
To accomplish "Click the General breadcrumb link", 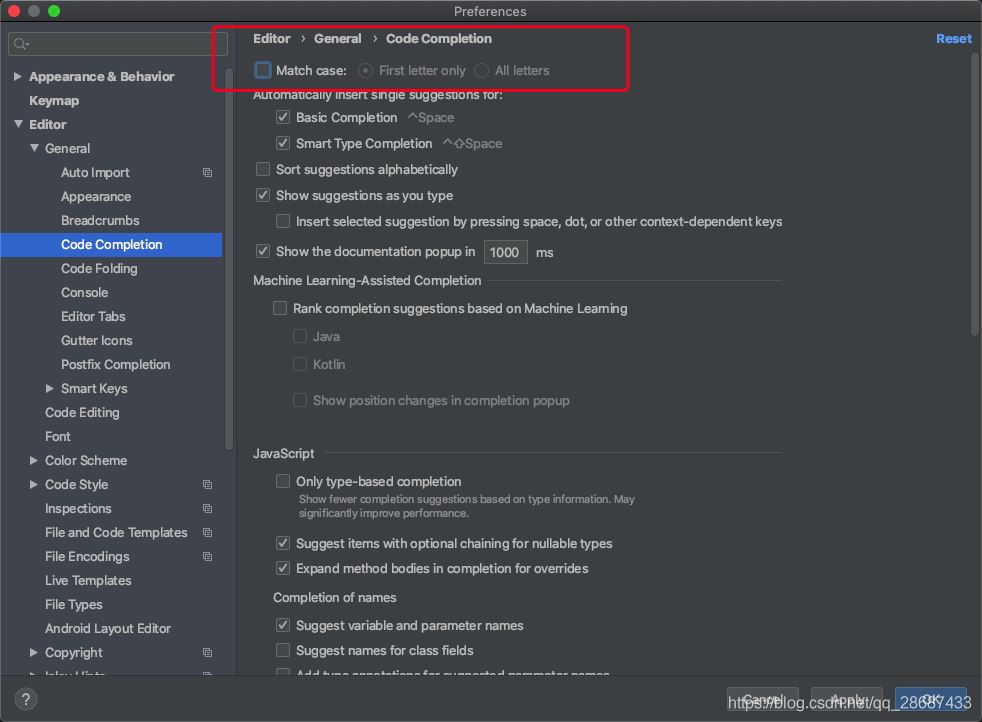I will (x=337, y=39).
